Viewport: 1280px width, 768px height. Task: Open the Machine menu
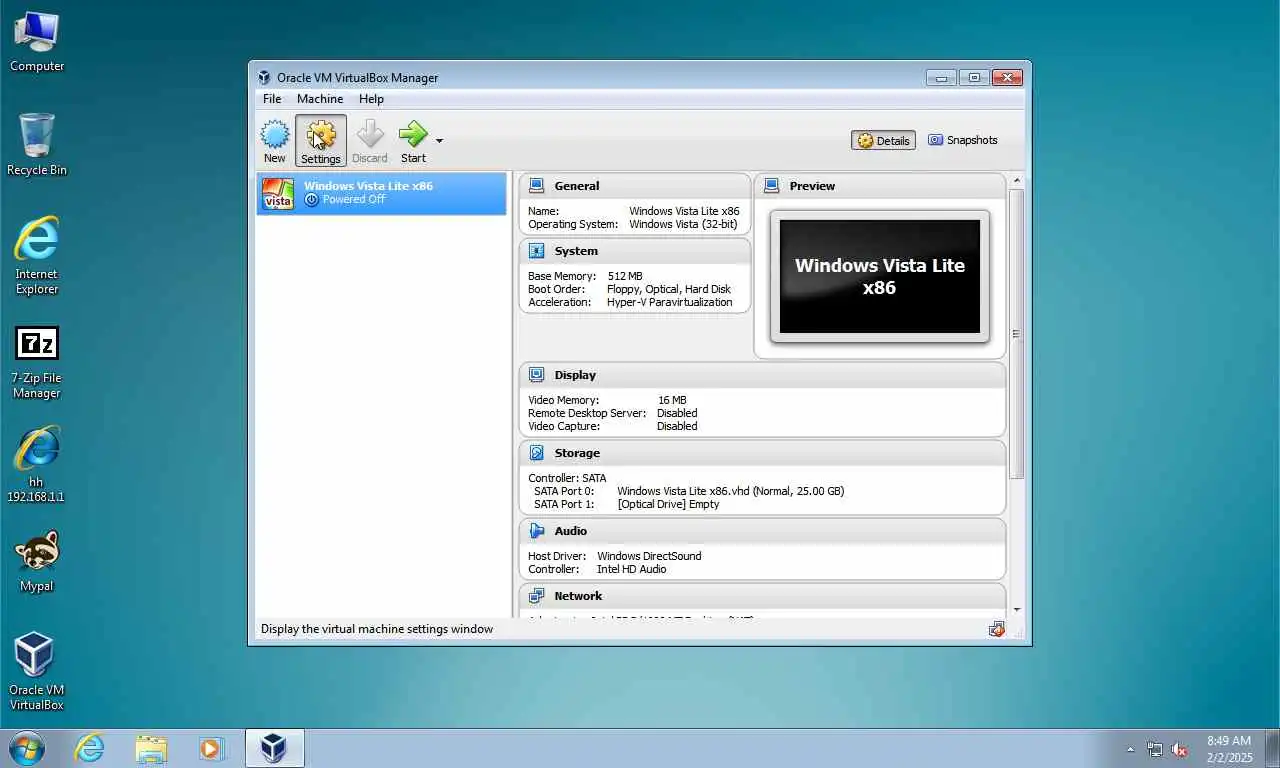320,99
